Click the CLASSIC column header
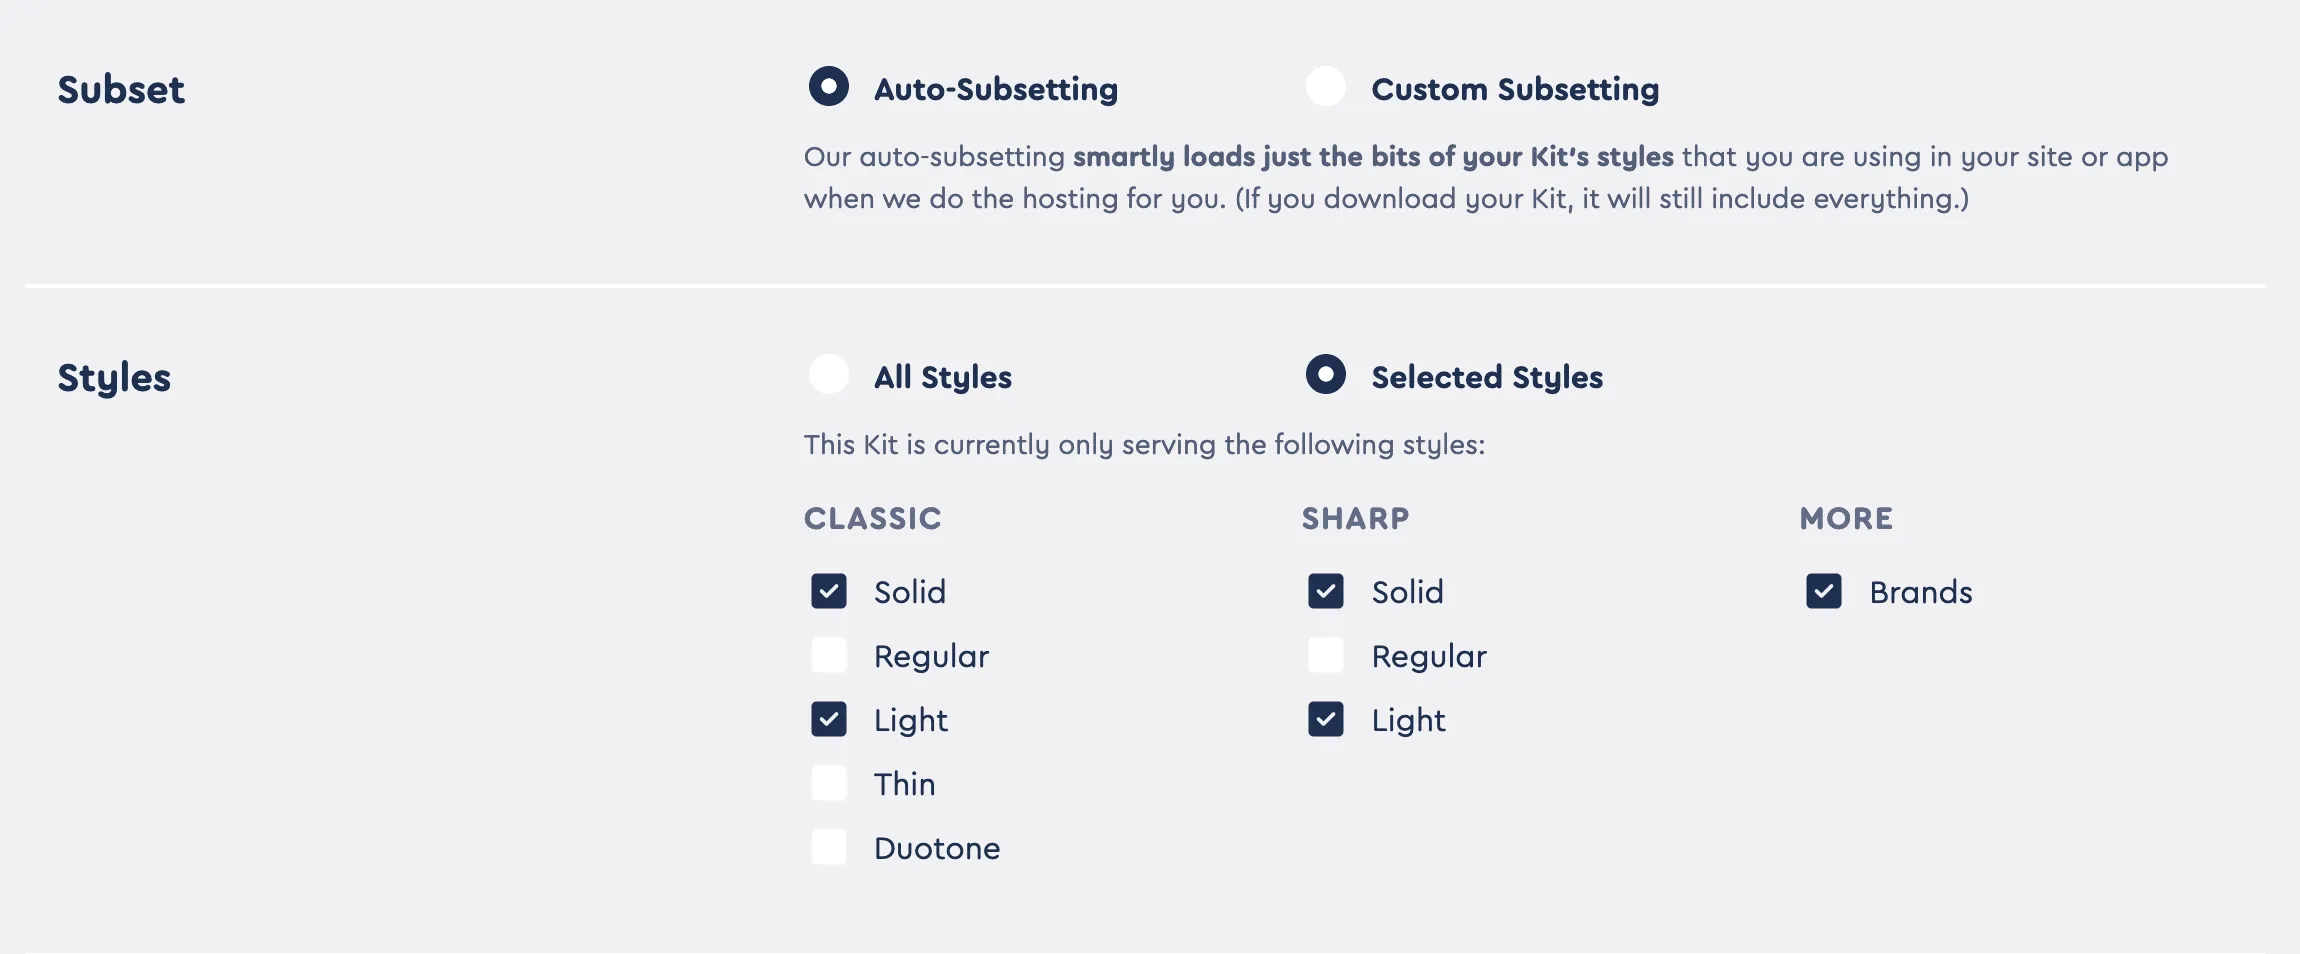The width and height of the screenshot is (2300, 954). click(872, 518)
